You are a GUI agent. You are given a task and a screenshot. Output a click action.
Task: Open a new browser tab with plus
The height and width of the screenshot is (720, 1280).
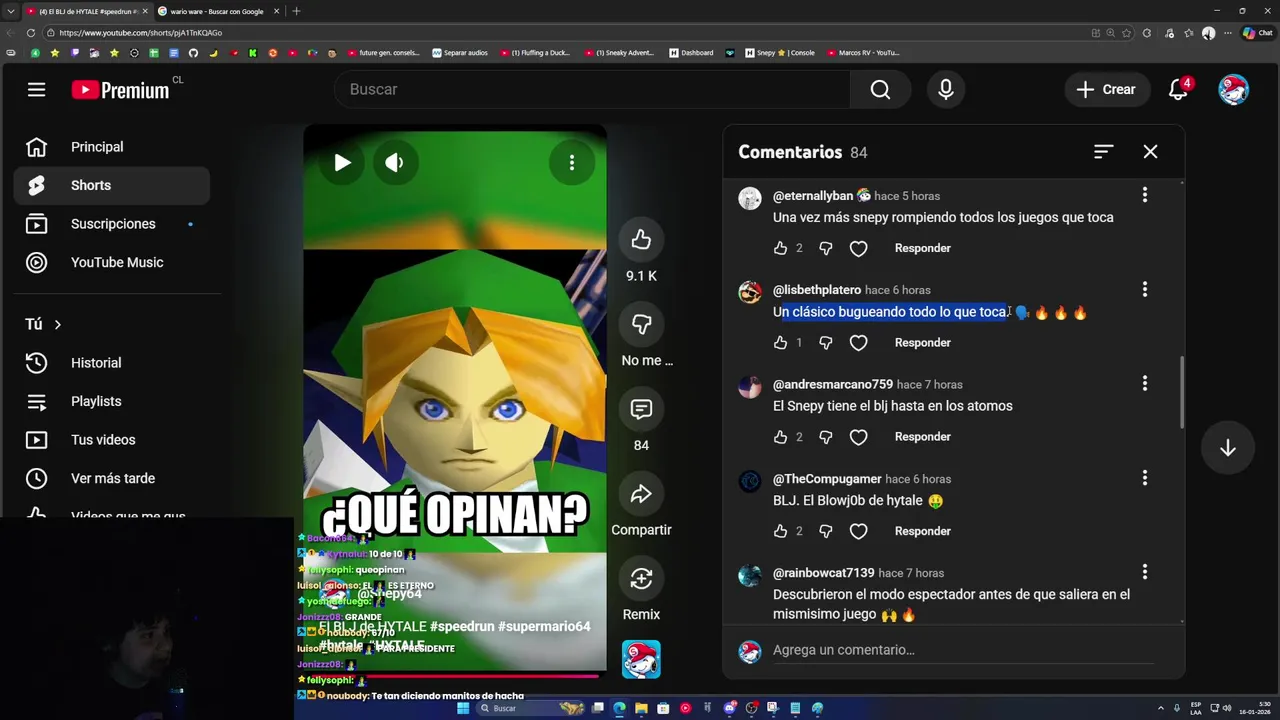click(296, 11)
